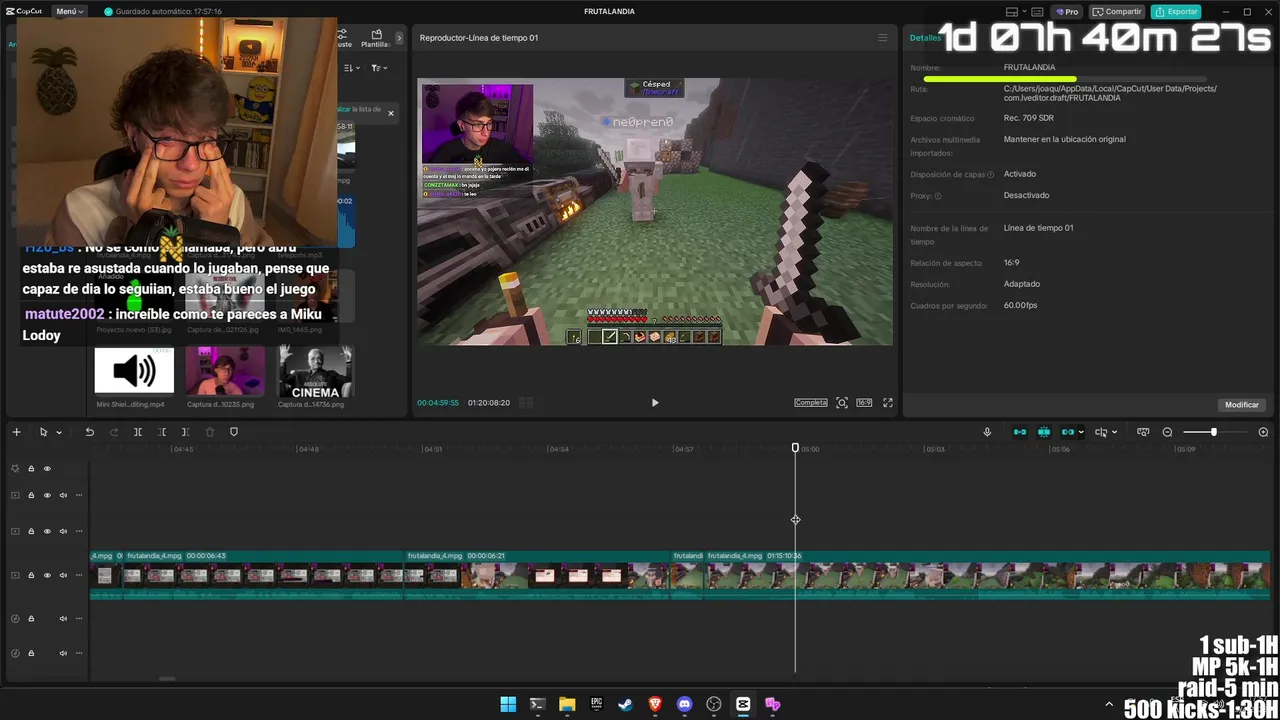This screenshot has height=720, width=1280.
Task: Select the pointer selection tool
Action: coord(44,432)
